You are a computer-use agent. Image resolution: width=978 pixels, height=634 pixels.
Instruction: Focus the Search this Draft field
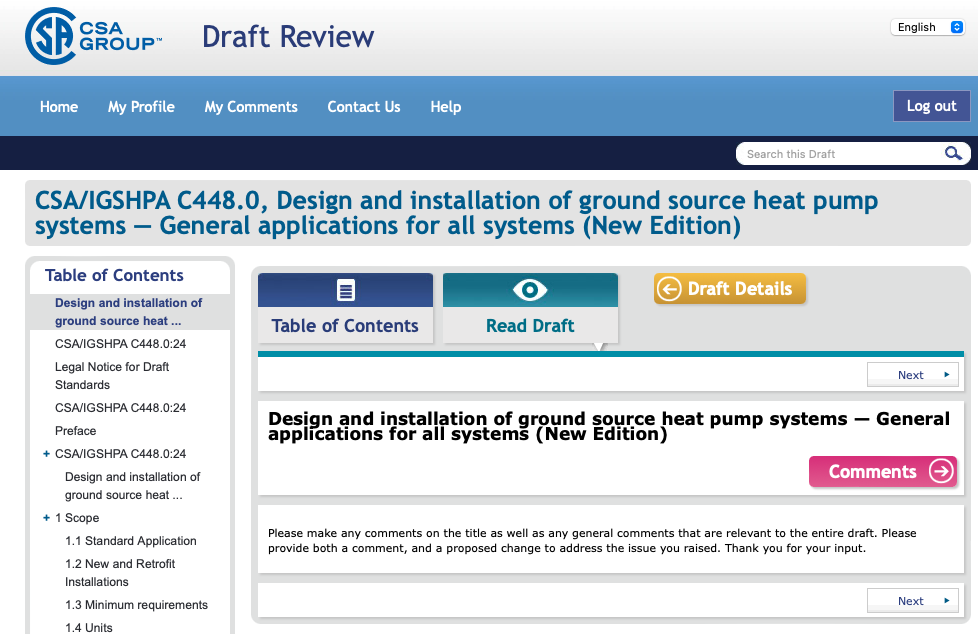point(842,154)
